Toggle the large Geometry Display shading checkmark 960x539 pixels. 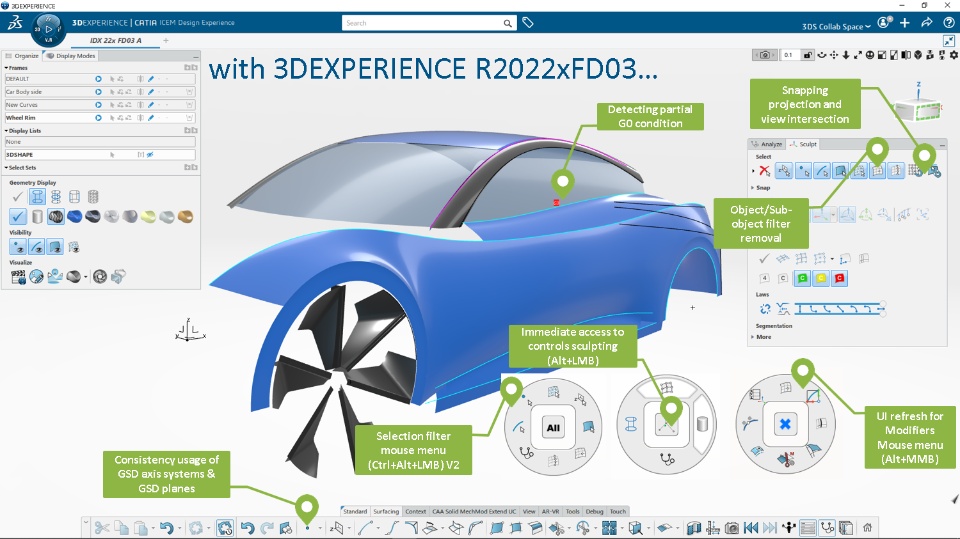click(x=18, y=216)
